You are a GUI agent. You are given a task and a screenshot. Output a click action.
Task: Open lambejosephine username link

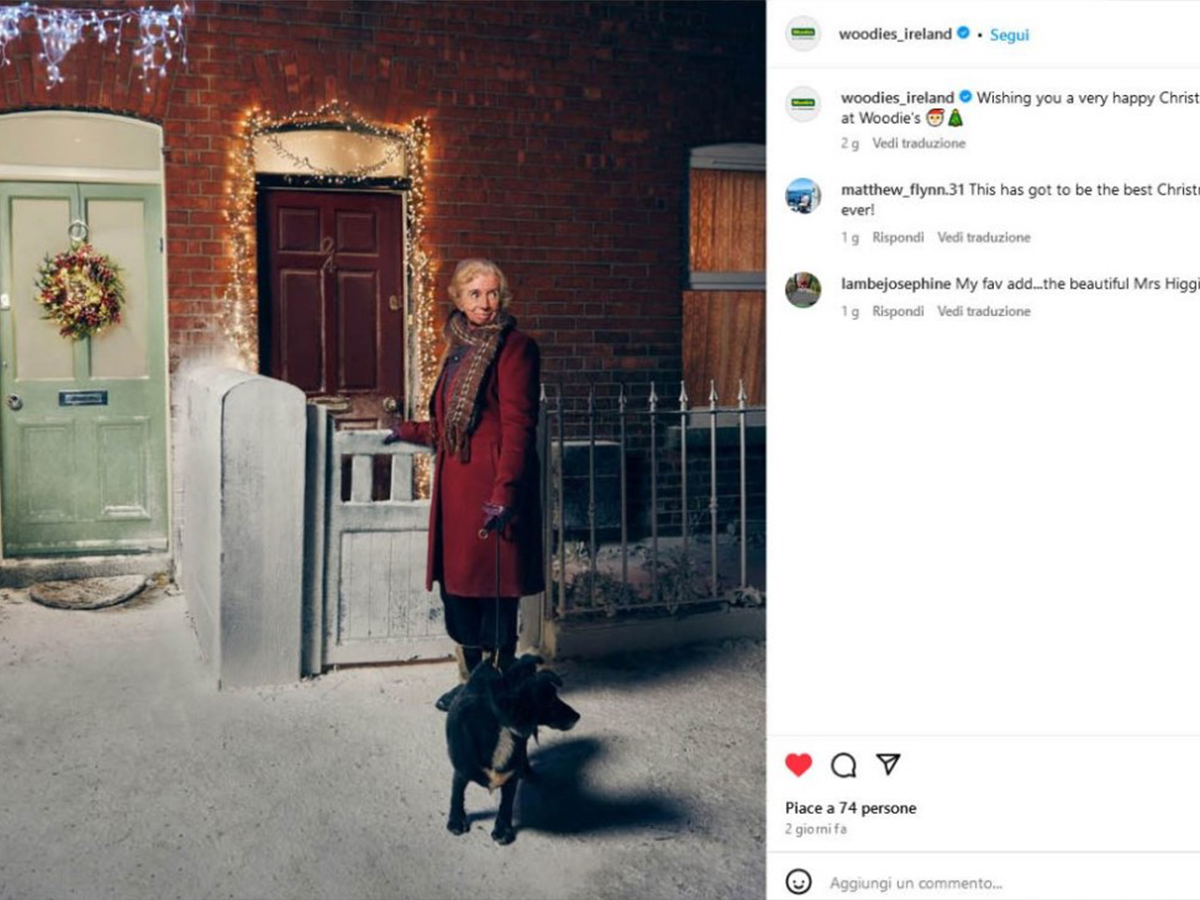click(x=896, y=284)
